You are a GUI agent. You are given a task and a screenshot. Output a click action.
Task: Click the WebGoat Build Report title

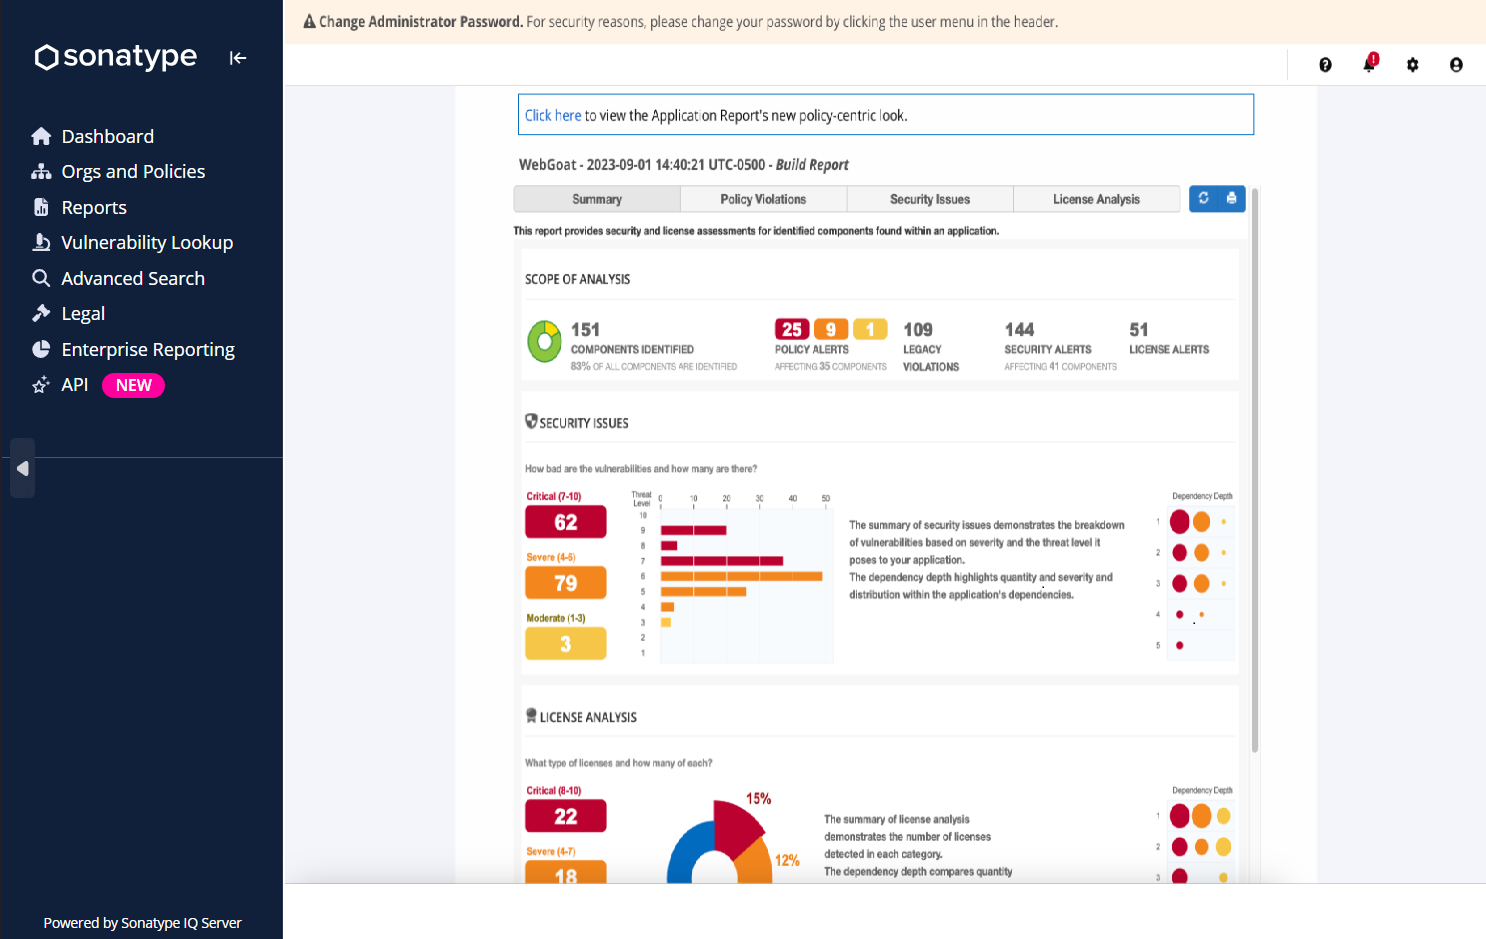684,165
